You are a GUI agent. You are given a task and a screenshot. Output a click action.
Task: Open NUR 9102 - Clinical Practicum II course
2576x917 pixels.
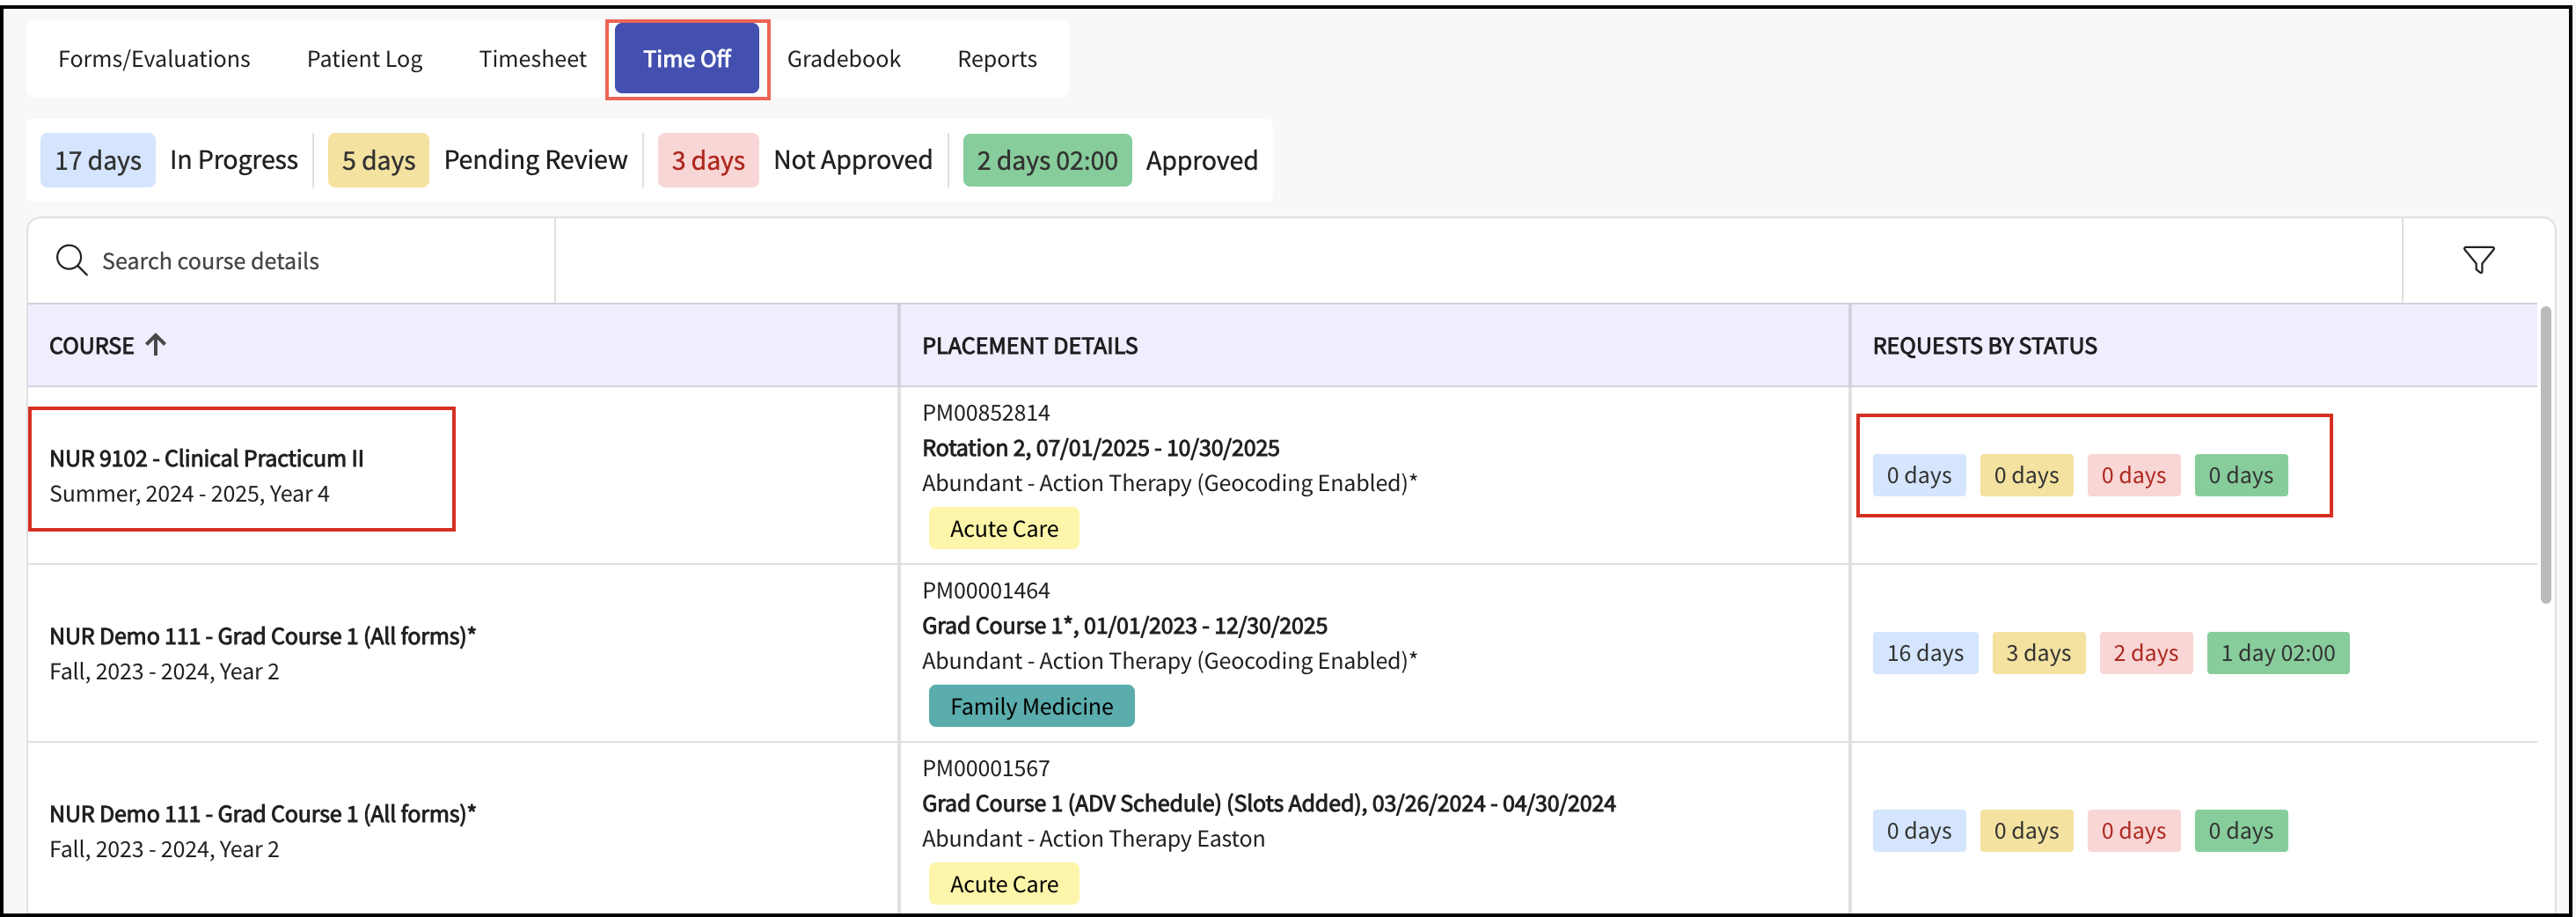tap(206, 458)
